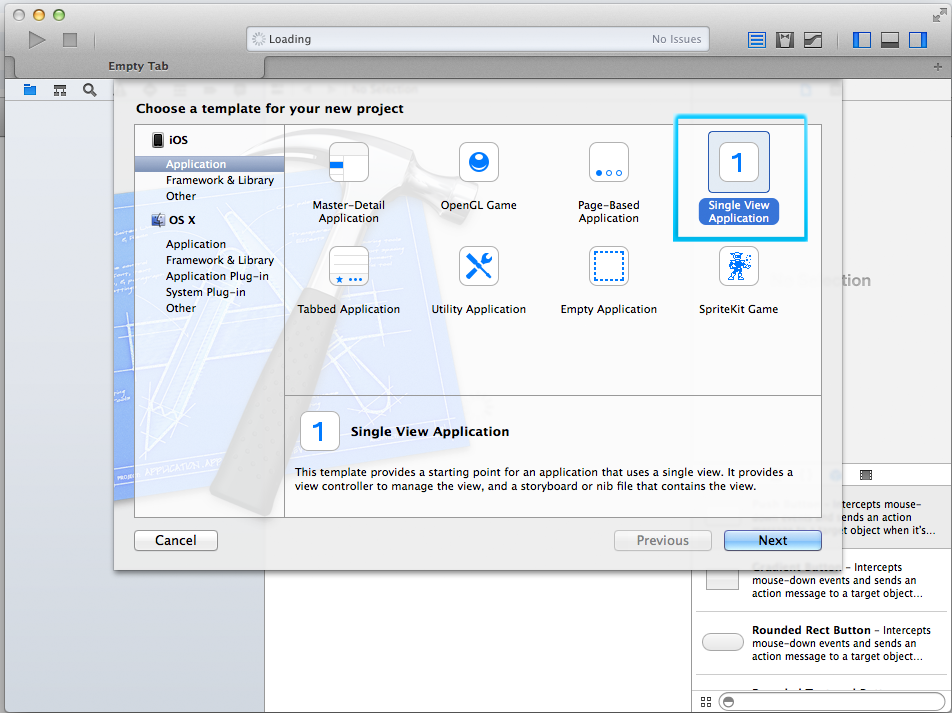Pick the Page-Based Application template

point(608,183)
